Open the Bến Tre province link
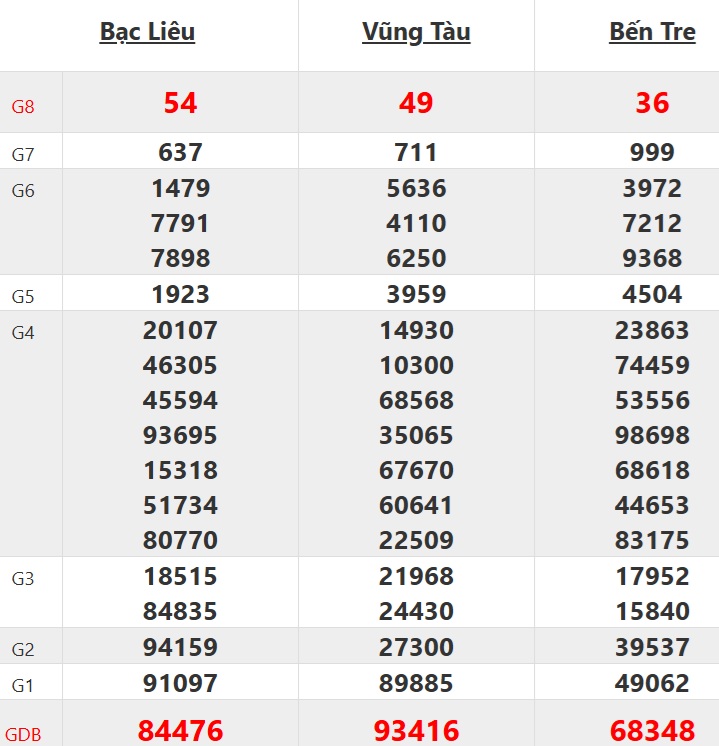Viewport: 719px width, 746px height. 652,32
